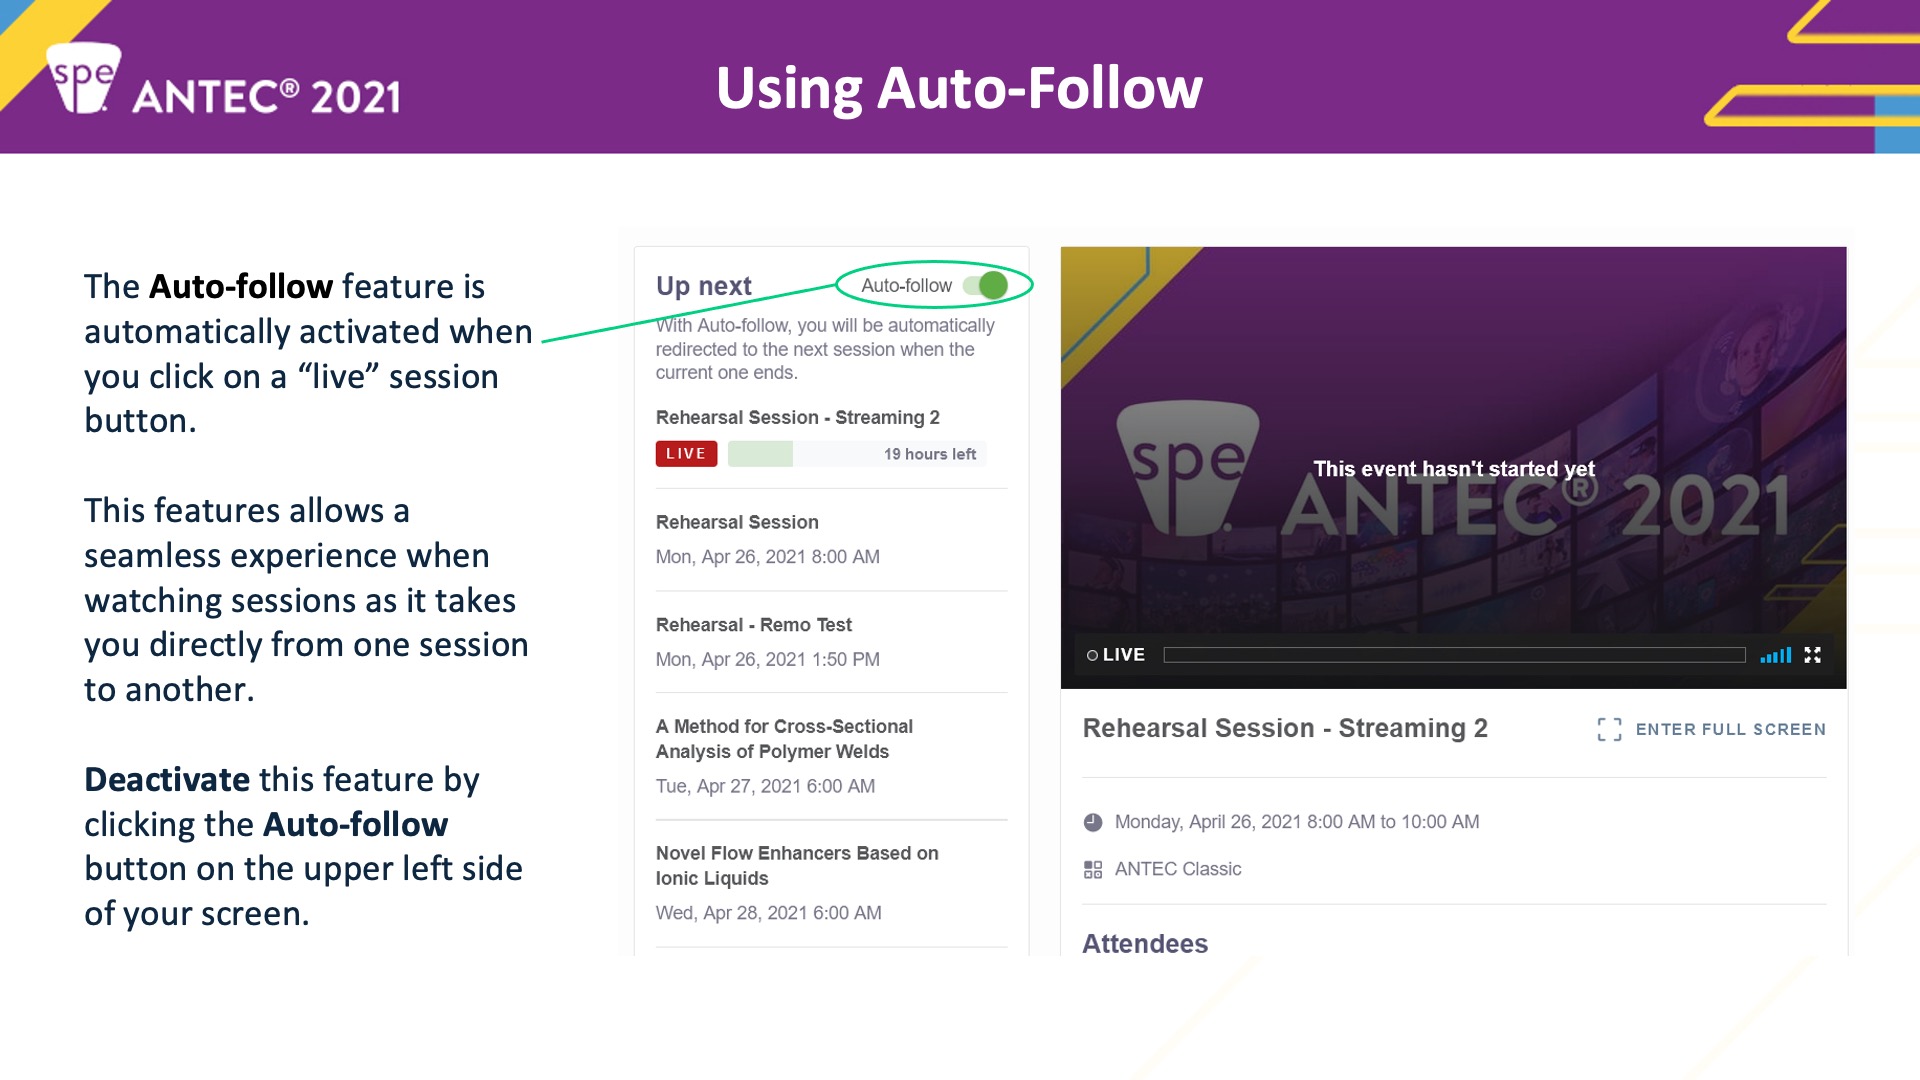Click the ANTEC Classic label

(1178, 869)
